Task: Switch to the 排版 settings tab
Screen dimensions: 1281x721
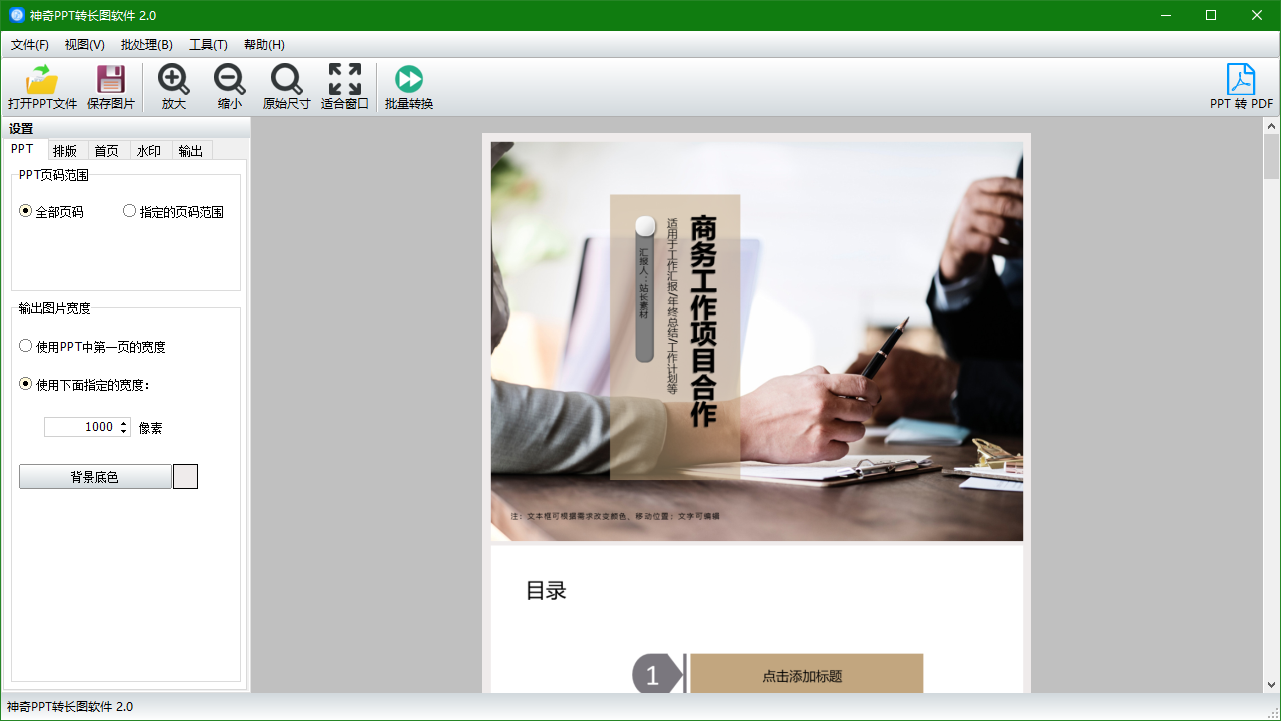Action: (65, 151)
